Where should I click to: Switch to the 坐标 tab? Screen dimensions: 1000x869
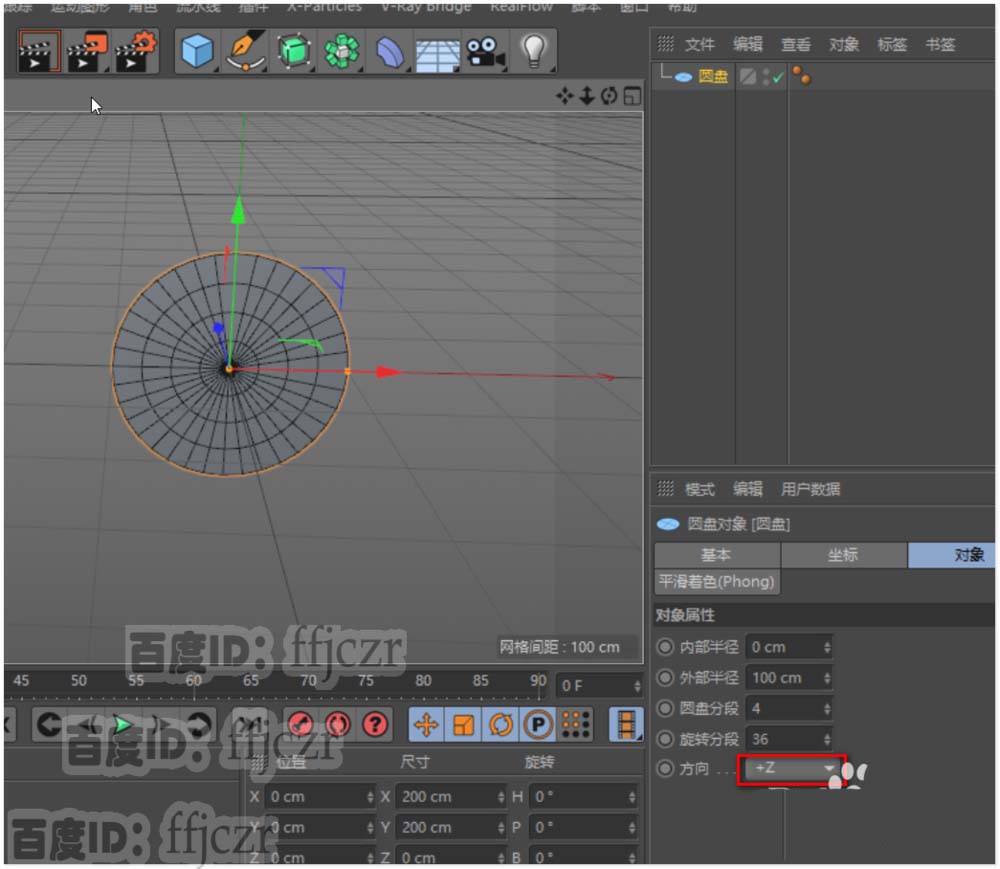(843, 555)
